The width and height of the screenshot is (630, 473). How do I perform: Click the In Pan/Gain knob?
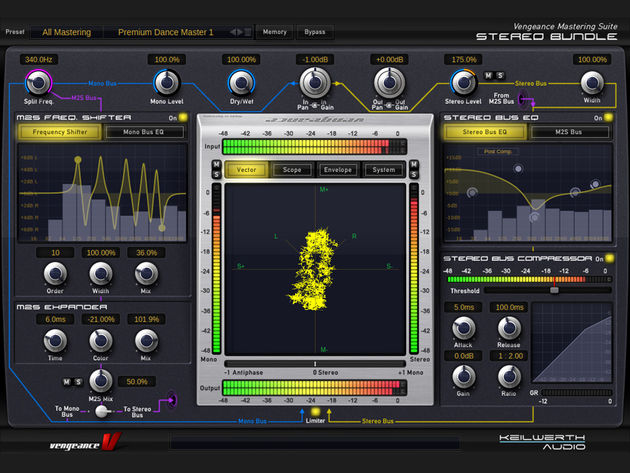315,82
